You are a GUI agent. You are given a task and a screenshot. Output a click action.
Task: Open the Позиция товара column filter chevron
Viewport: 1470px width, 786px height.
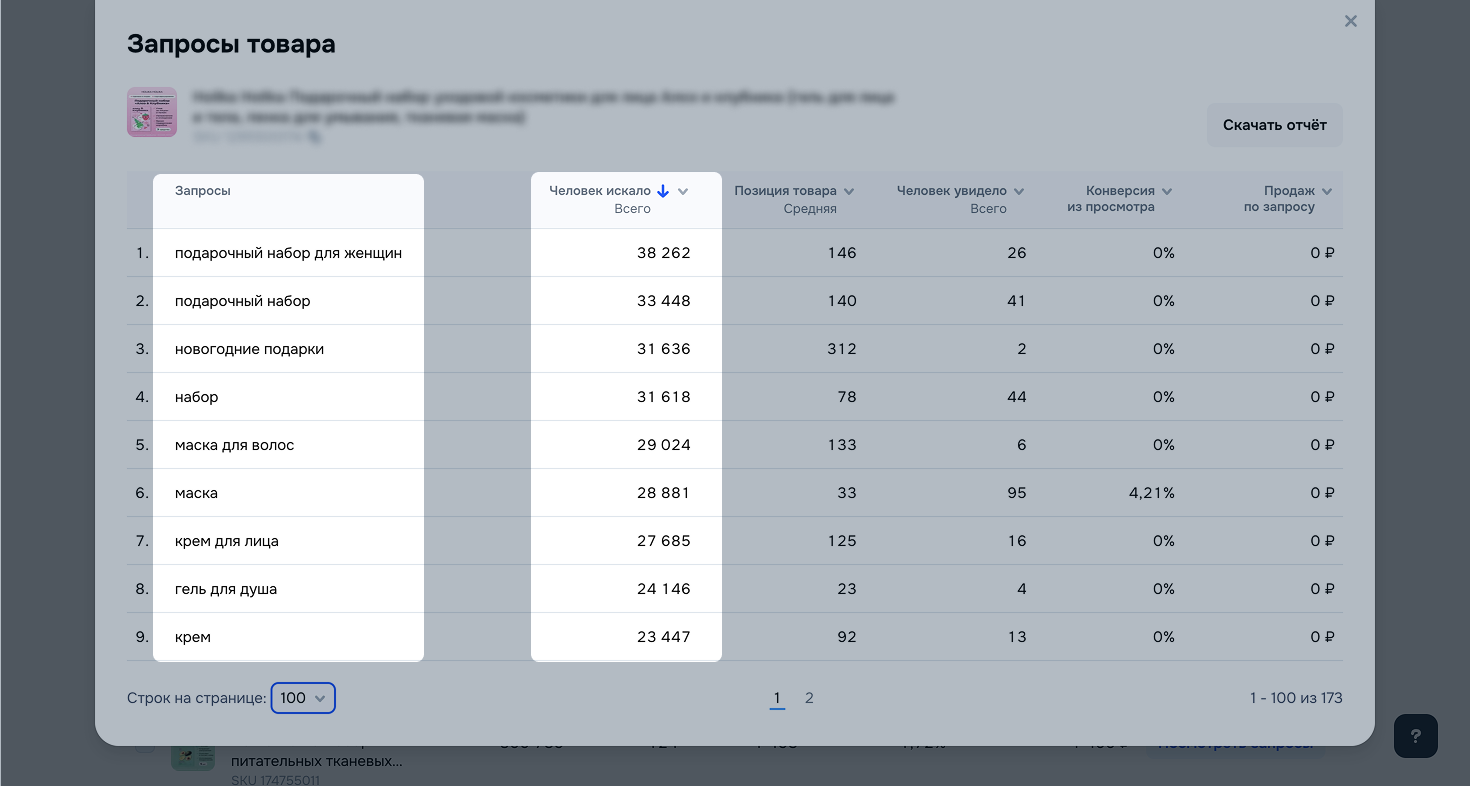click(849, 192)
